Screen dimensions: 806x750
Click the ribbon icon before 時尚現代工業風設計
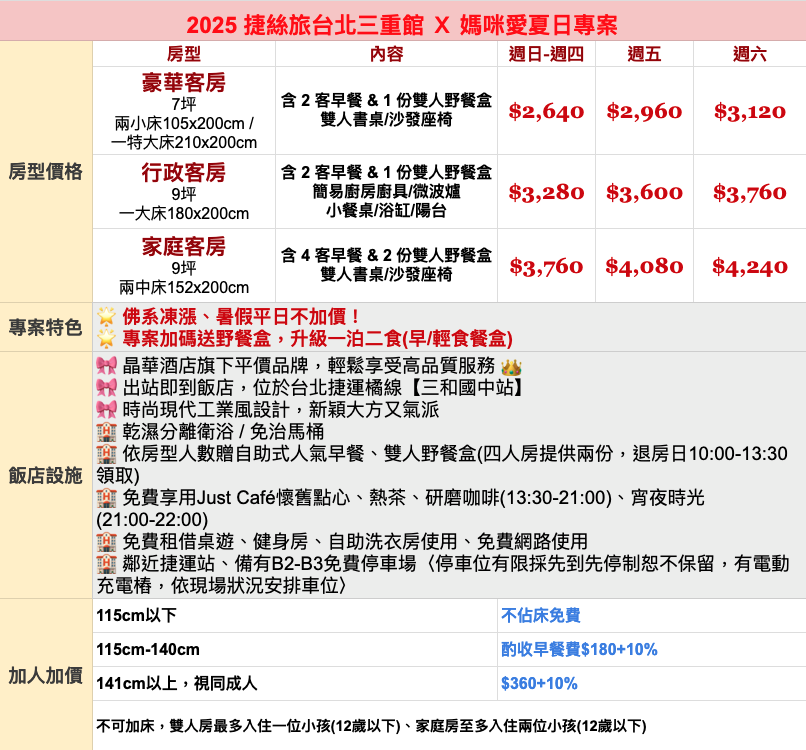(x=106, y=409)
